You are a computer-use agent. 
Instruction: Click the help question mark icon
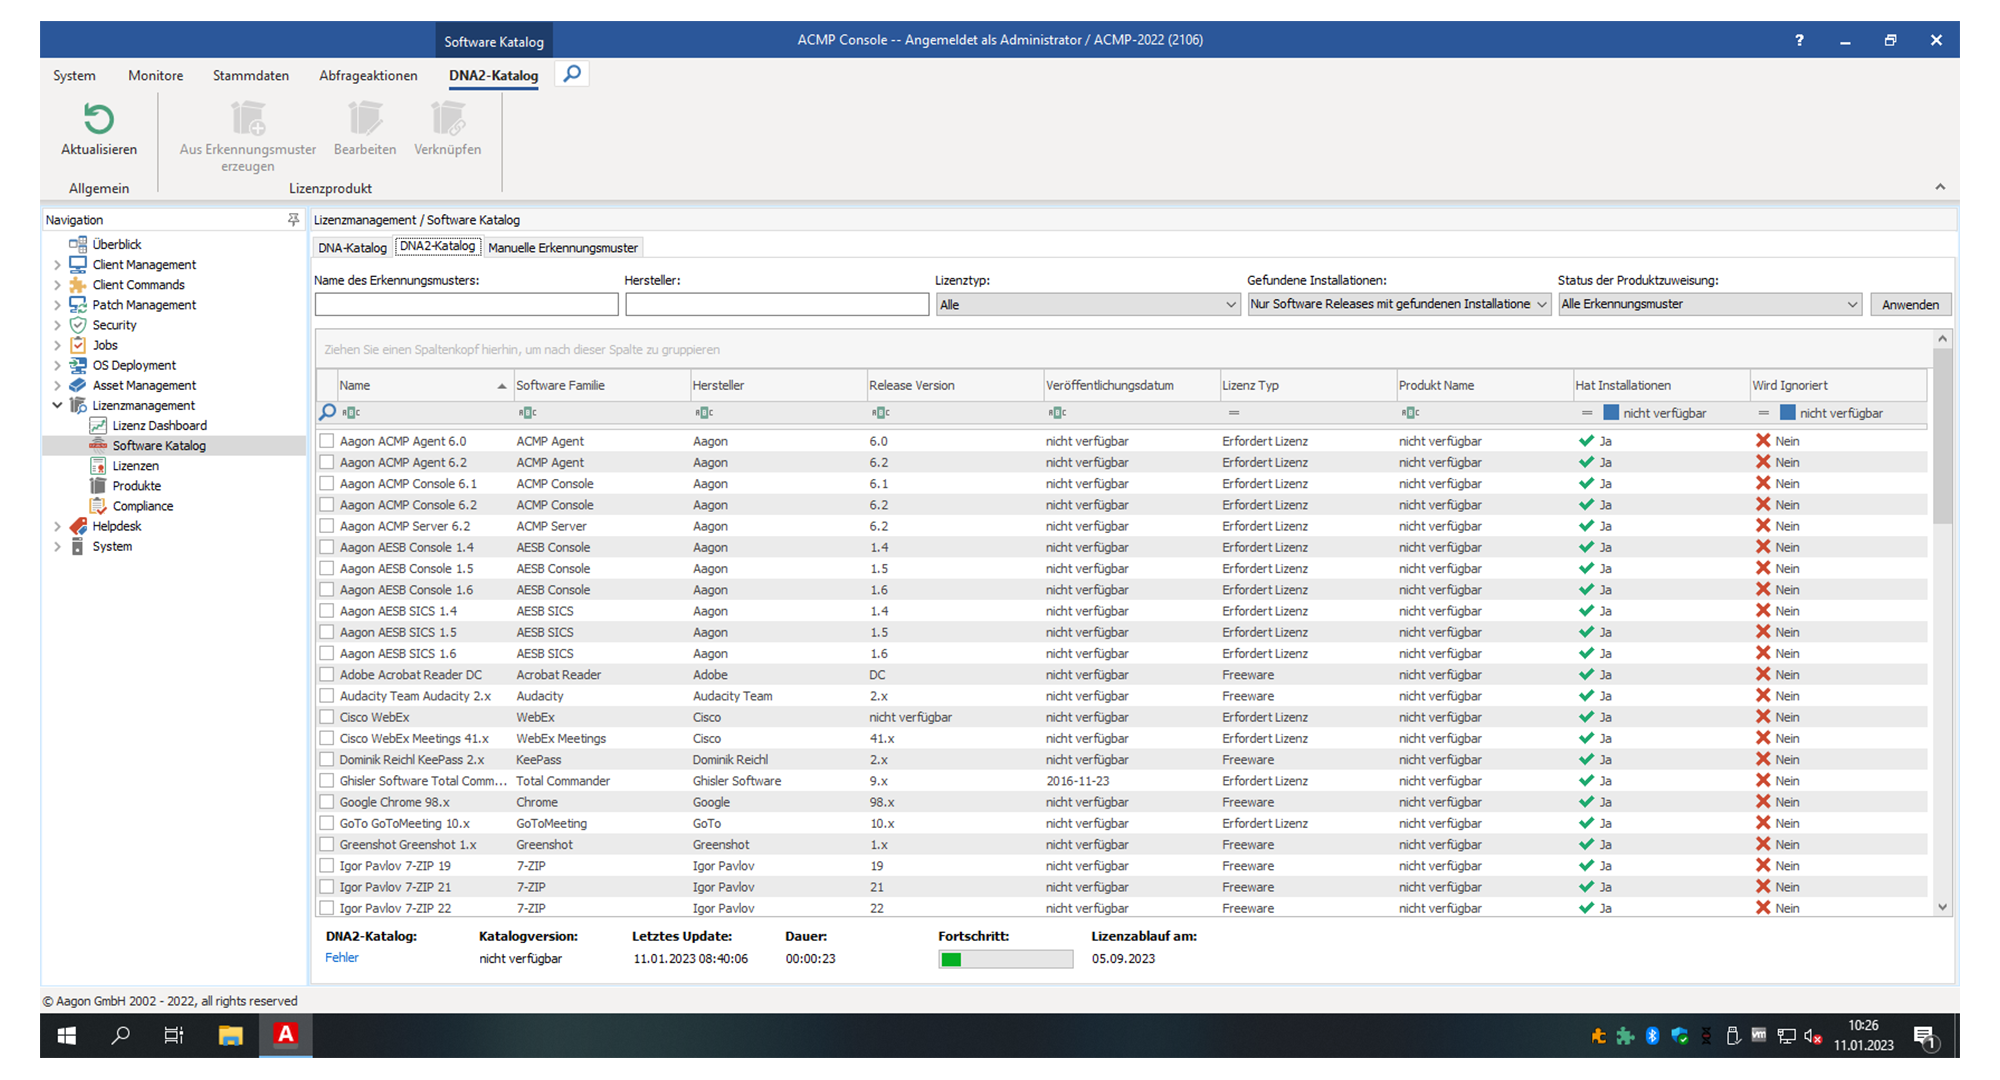pyautogui.click(x=1799, y=40)
